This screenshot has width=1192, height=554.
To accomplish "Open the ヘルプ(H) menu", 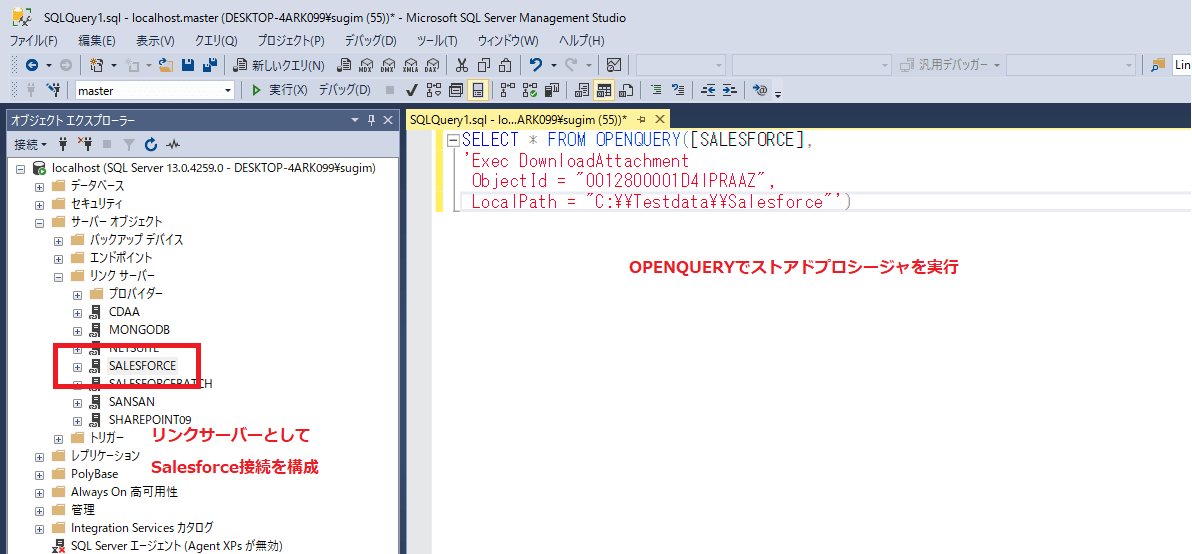I will pos(582,40).
